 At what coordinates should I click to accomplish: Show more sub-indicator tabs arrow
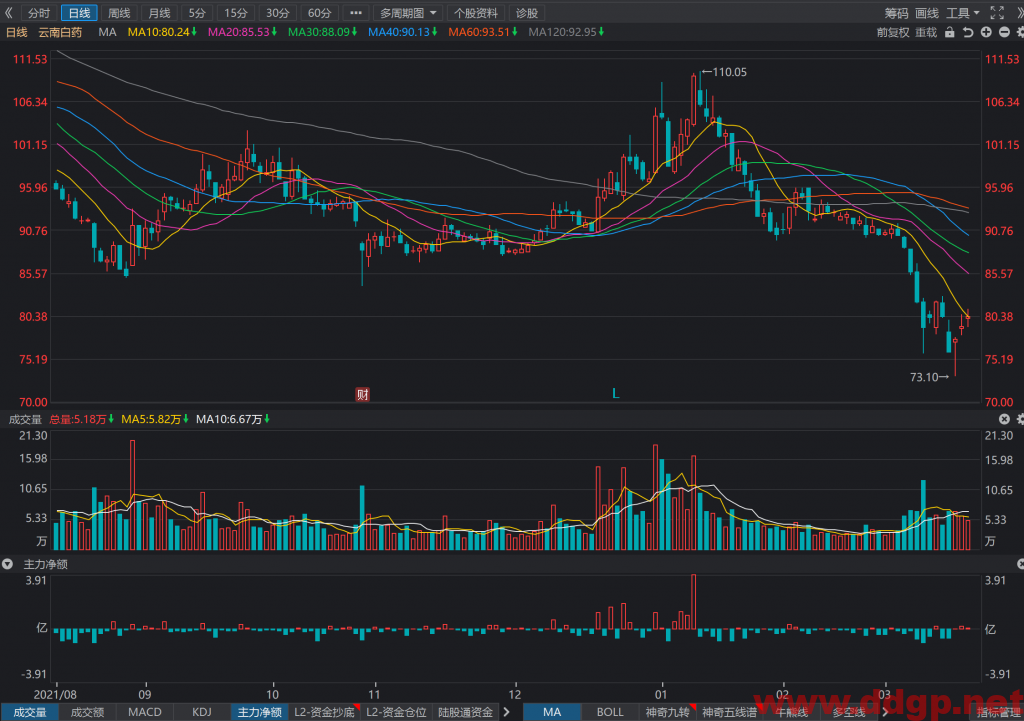click(x=506, y=712)
